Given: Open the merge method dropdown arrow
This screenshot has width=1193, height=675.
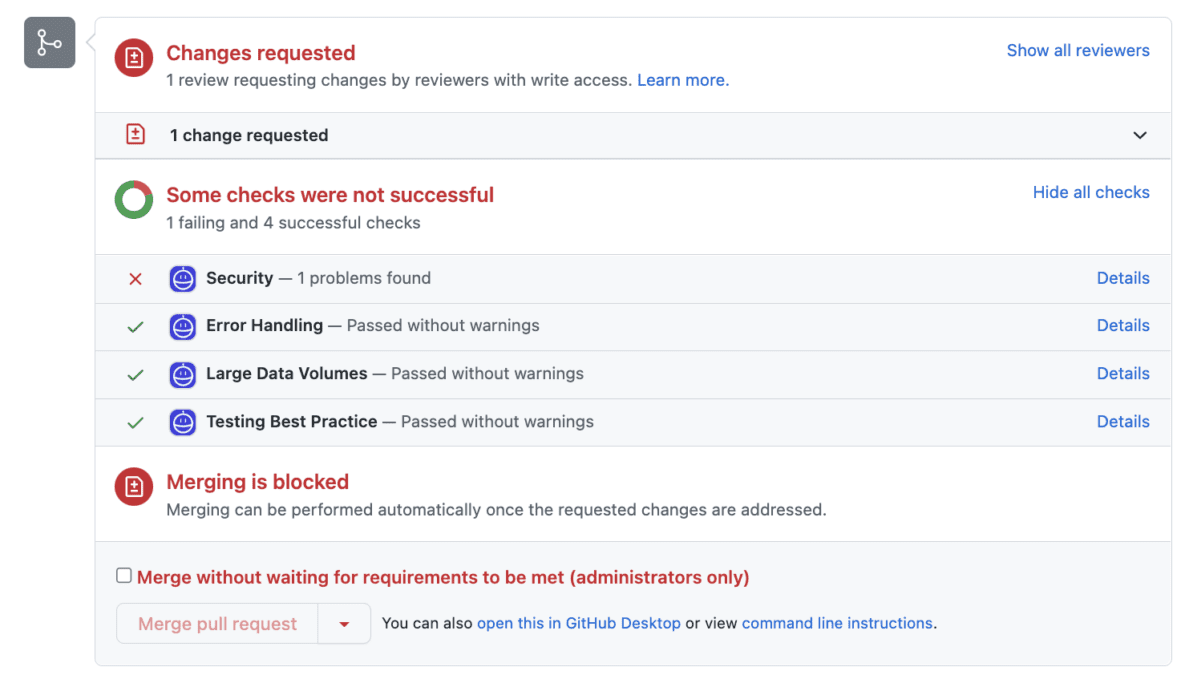Looking at the screenshot, I should (344, 624).
